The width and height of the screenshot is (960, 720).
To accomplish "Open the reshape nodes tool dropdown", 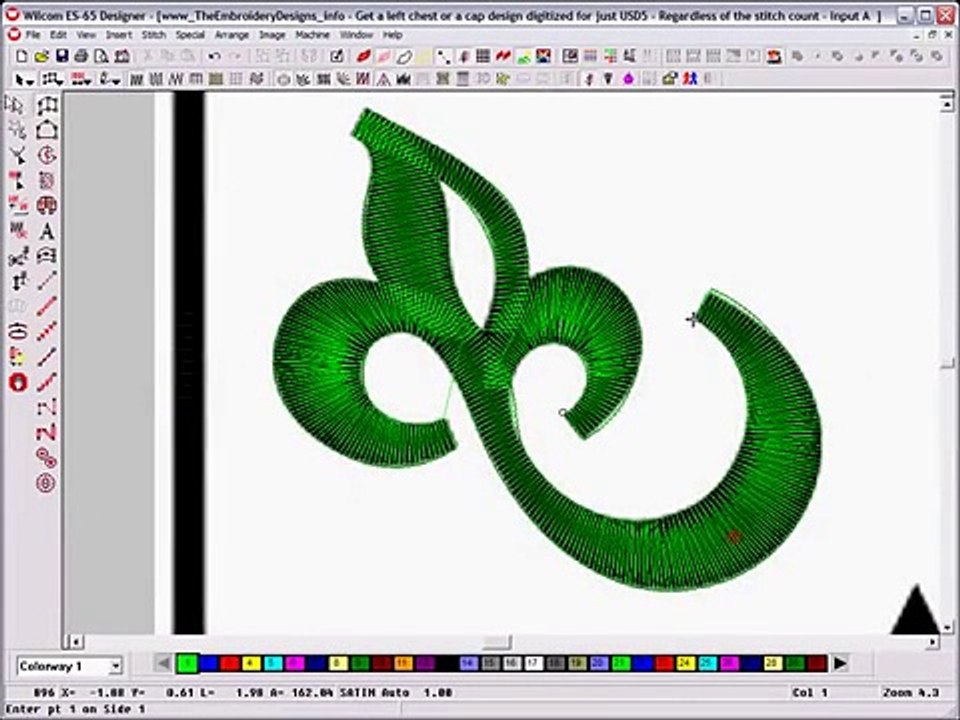I will [53, 79].
